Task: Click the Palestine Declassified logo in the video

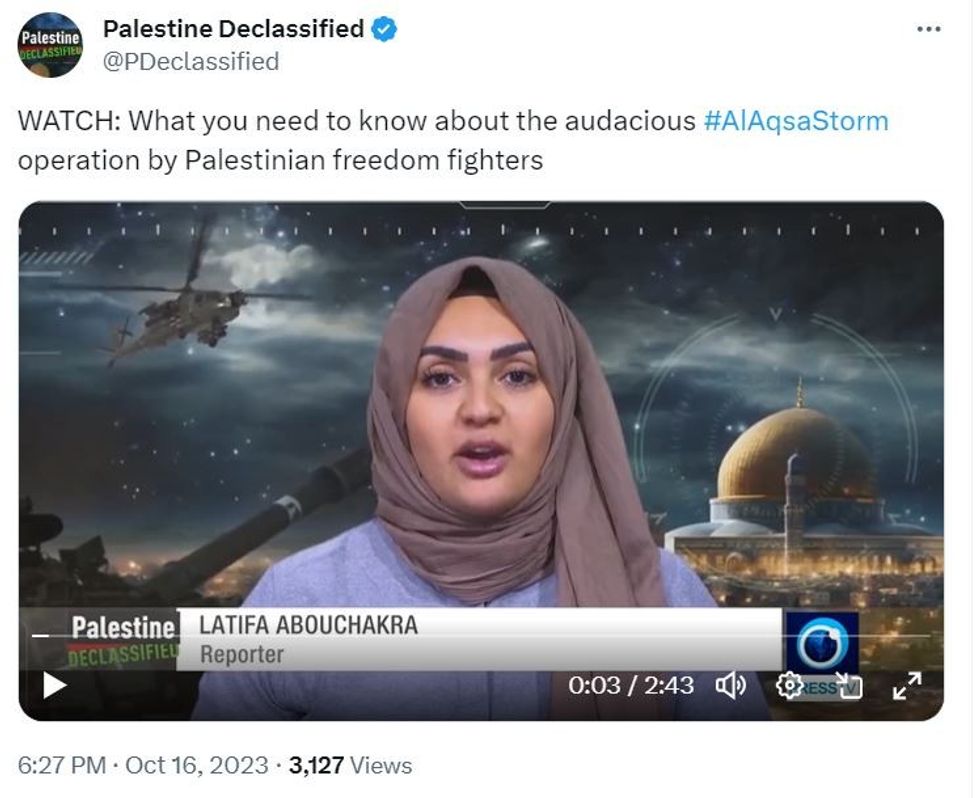Action: (122, 639)
